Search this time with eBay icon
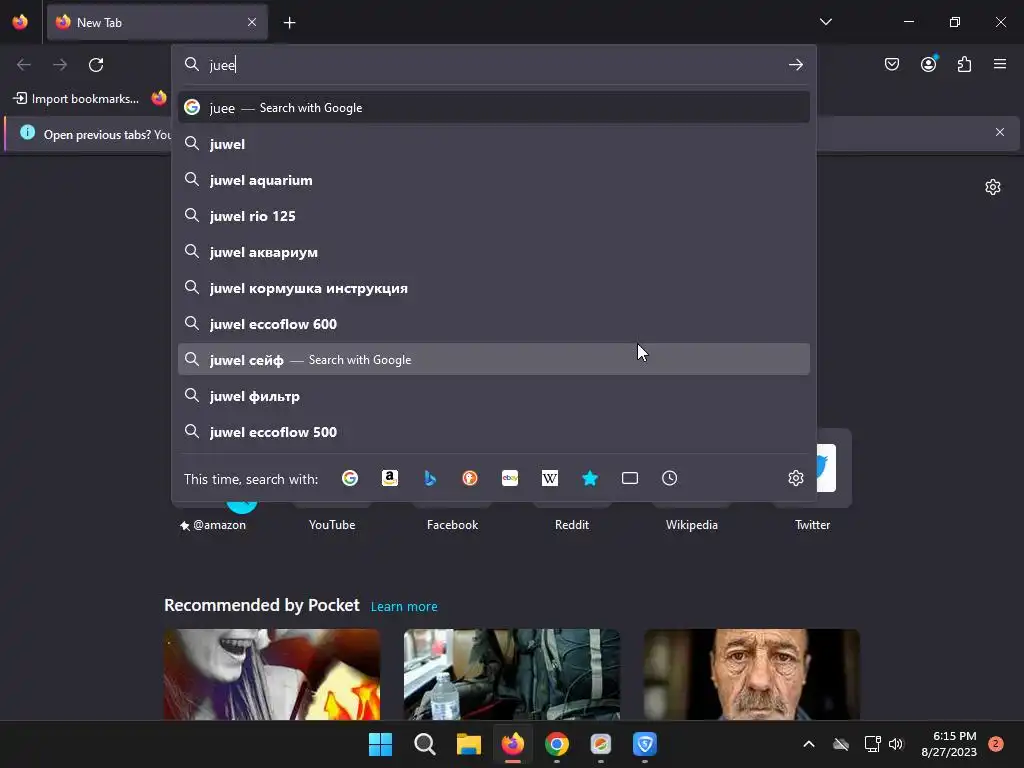1024x768 pixels. (x=510, y=478)
